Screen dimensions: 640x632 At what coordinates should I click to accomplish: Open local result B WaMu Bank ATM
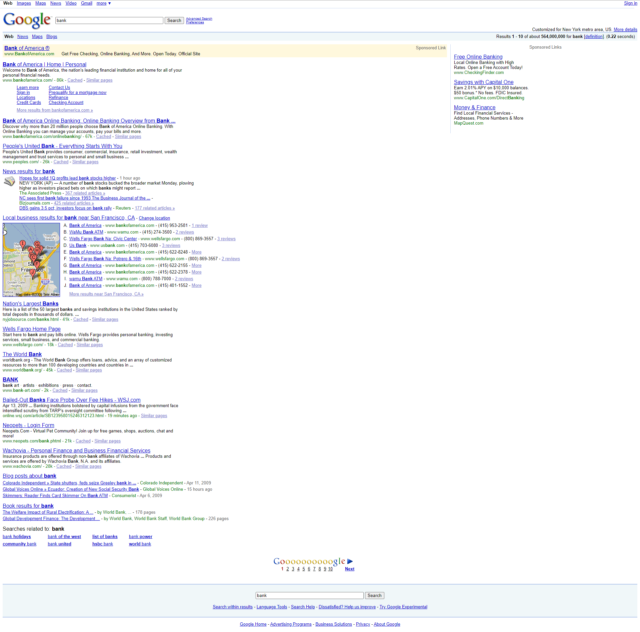86,232
